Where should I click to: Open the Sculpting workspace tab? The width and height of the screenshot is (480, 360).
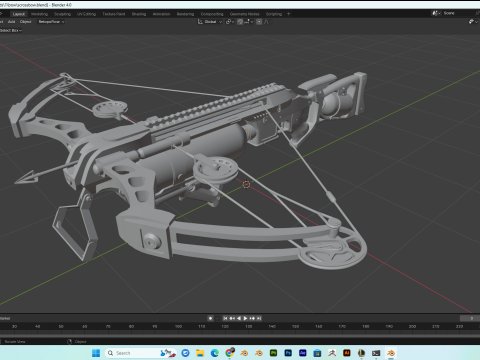click(x=62, y=14)
